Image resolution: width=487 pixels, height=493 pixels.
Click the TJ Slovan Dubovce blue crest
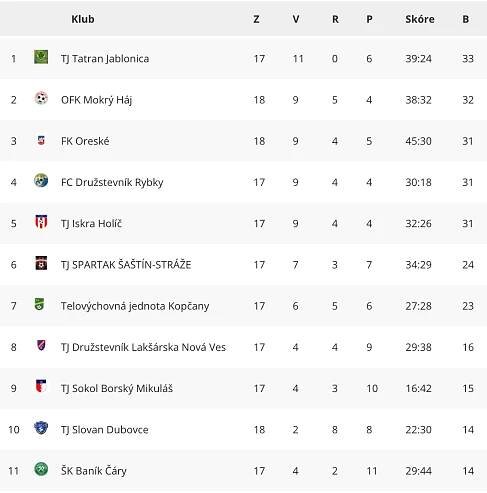41,428
